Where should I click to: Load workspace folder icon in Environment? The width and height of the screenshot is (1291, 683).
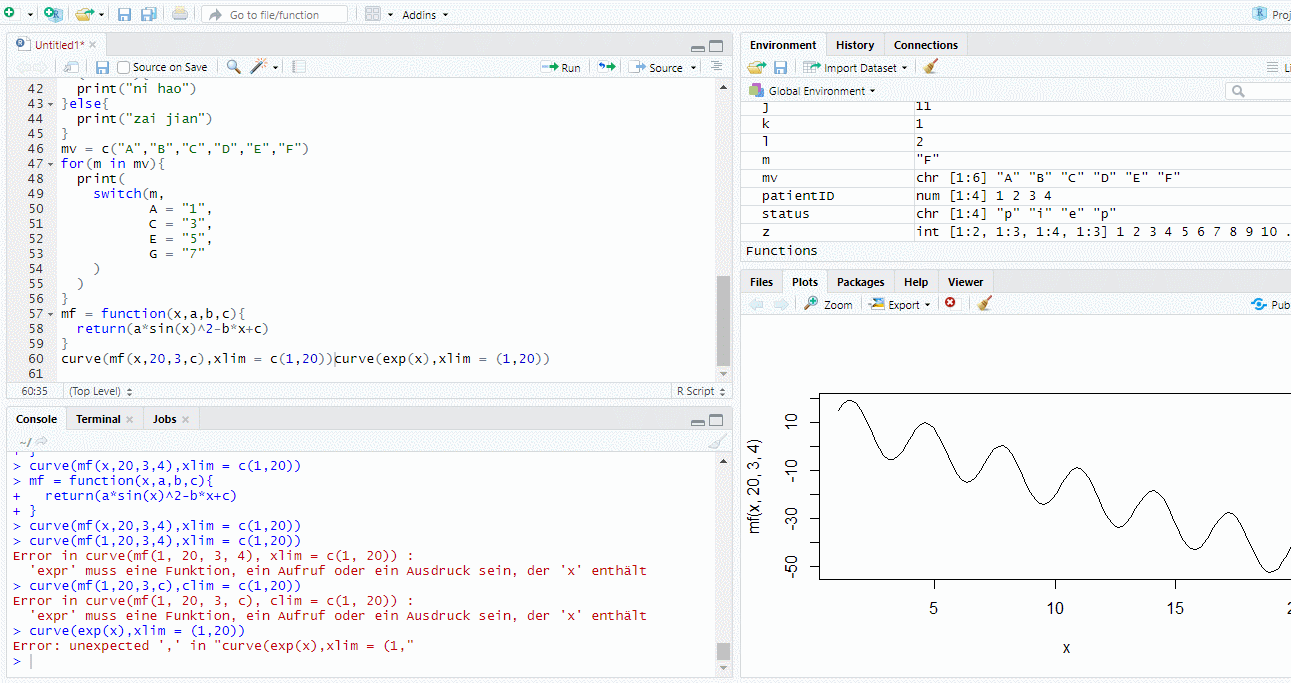(x=757, y=67)
